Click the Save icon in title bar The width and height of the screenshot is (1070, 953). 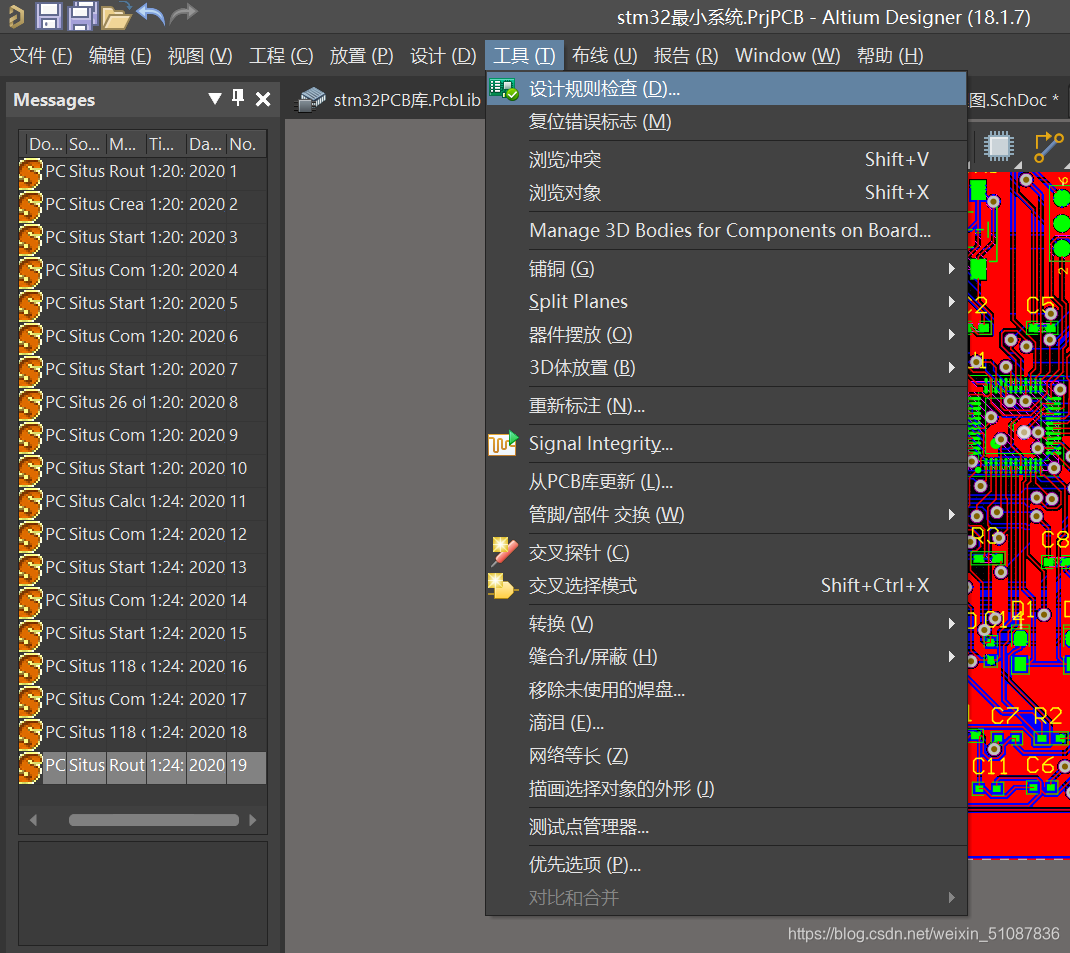coord(48,15)
